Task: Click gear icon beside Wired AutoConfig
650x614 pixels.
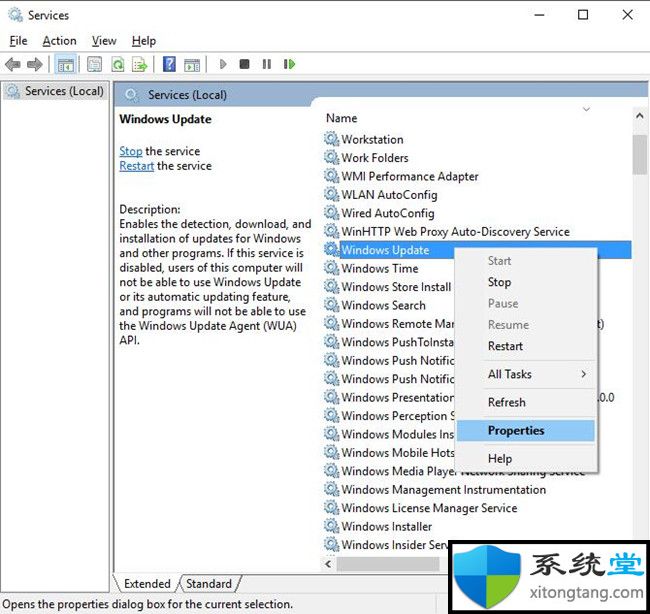Action: [x=331, y=213]
